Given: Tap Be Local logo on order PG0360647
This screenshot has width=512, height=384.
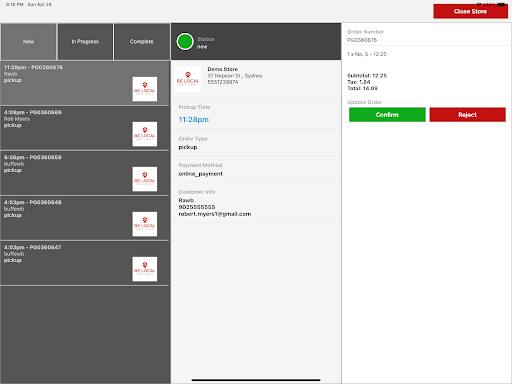Looking at the screenshot, I should click(145, 269).
